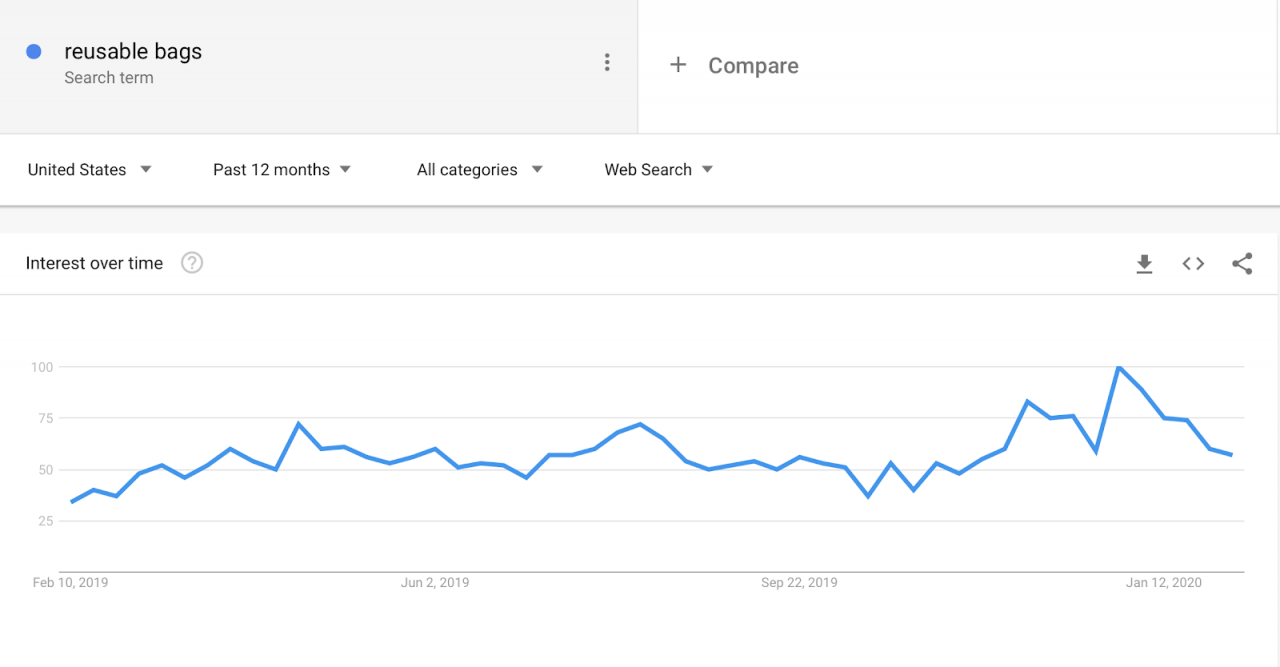
Task: Open the Web Search type dropdown
Action: pyautogui.click(x=659, y=170)
